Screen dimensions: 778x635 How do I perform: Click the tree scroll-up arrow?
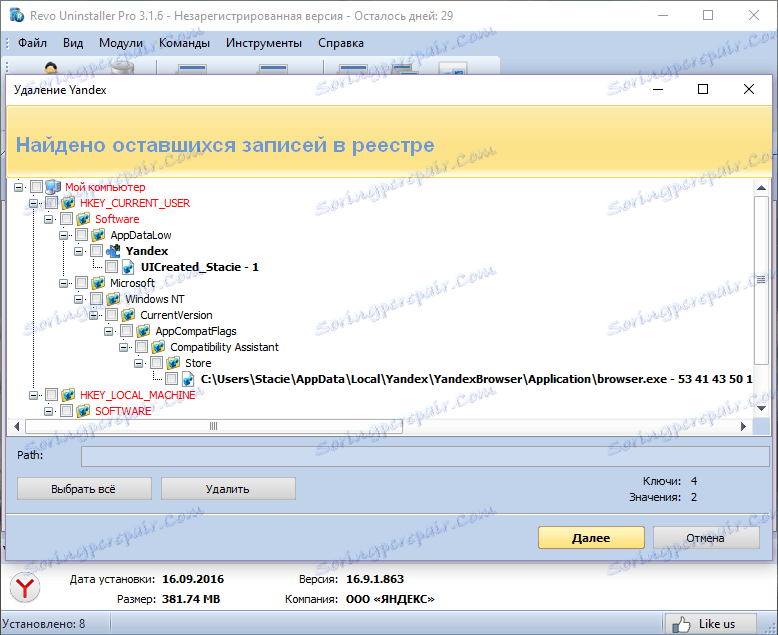pyautogui.click(x=761, y=188)
